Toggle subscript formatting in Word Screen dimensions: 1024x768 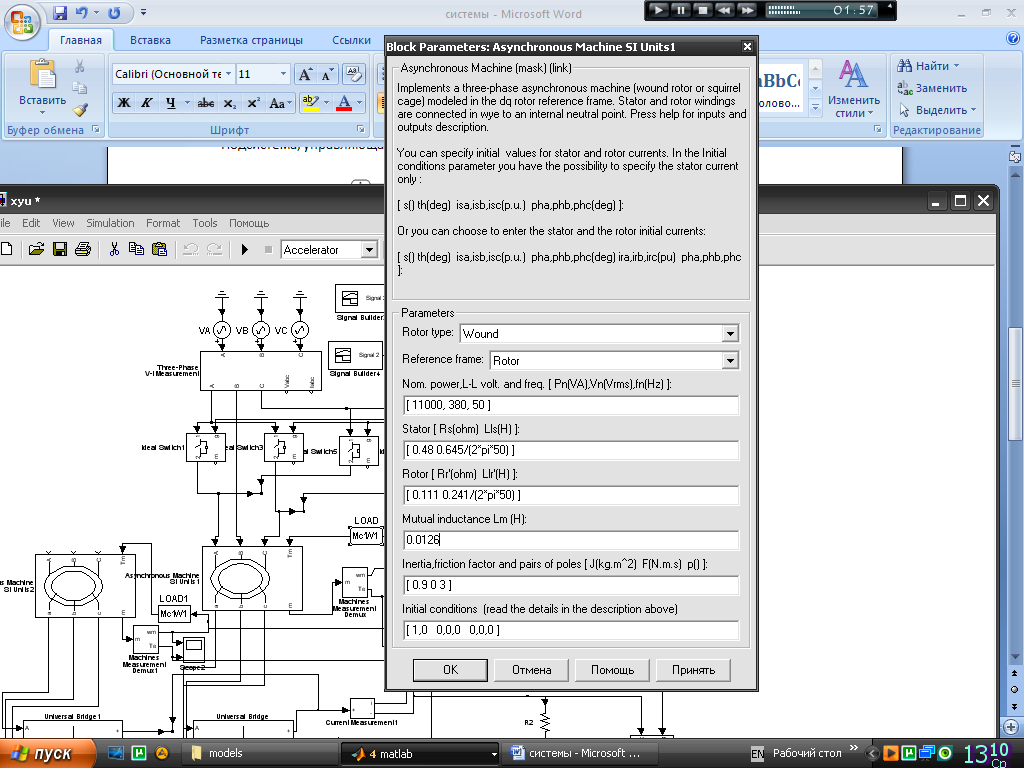(229, 103)
